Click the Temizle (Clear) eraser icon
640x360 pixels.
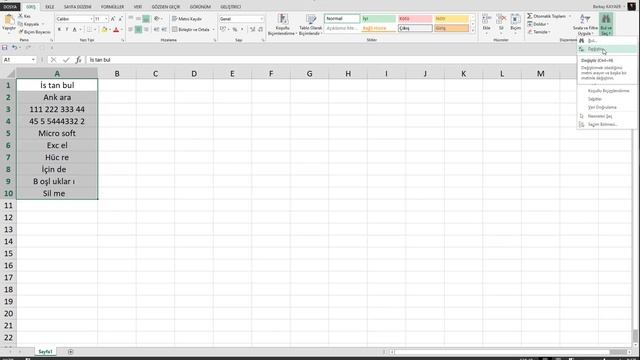(x=530, y=32)
